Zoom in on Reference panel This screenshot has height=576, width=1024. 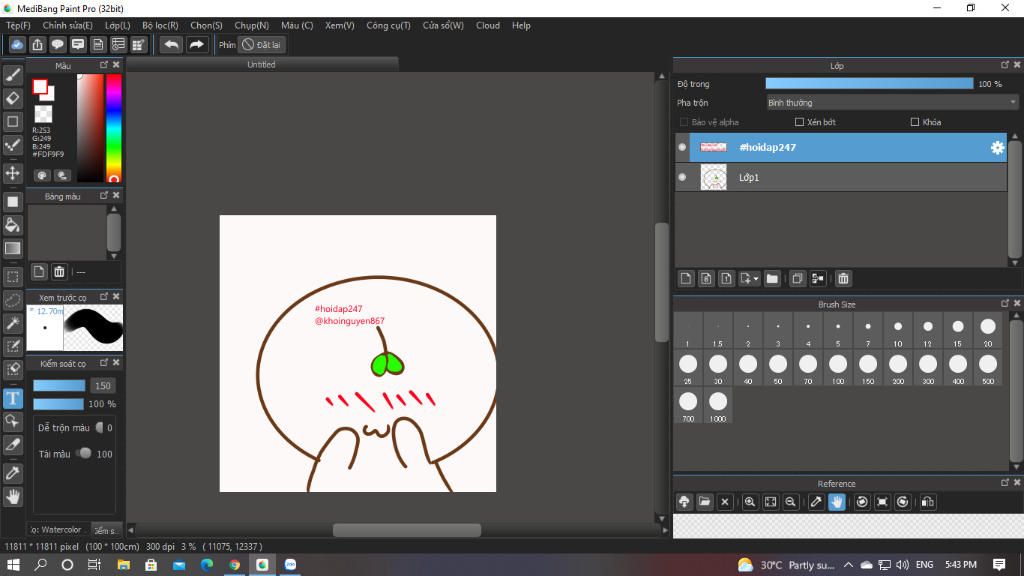click(x=750, y=502)
